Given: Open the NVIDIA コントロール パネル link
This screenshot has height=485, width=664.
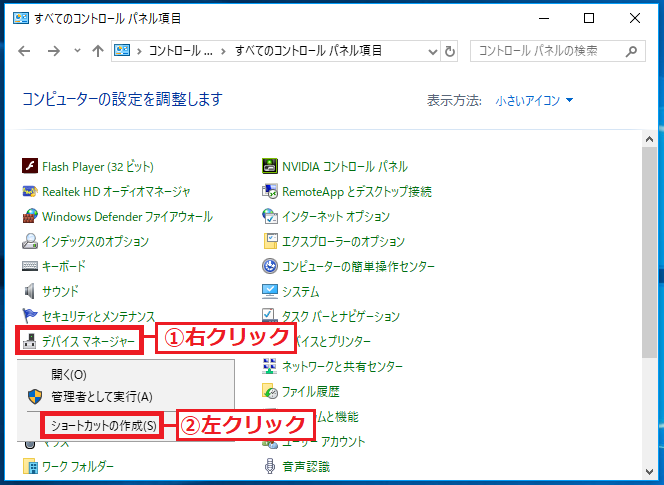Looking at the screenshot, I should pyautogui.click(x=345, y=166).
